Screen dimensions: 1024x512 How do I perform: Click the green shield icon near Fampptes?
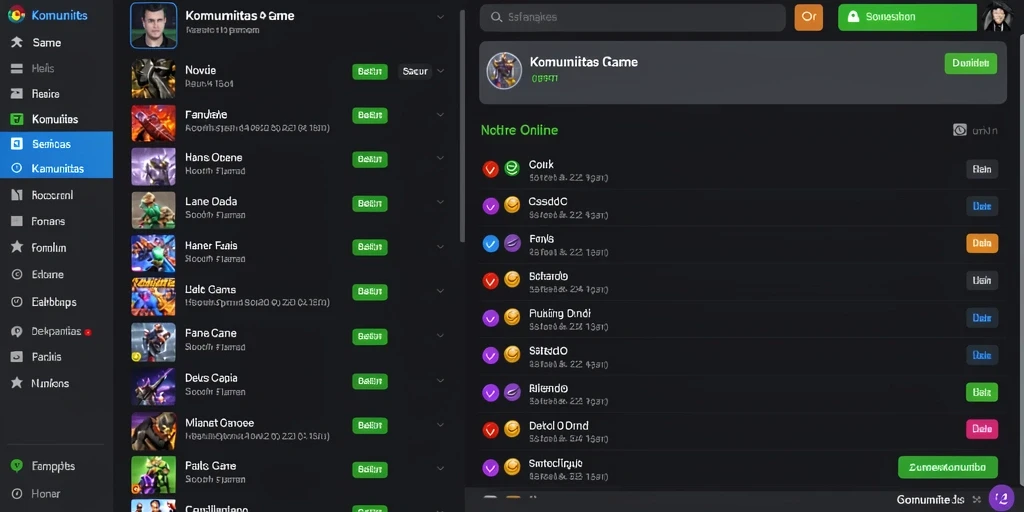17,466
